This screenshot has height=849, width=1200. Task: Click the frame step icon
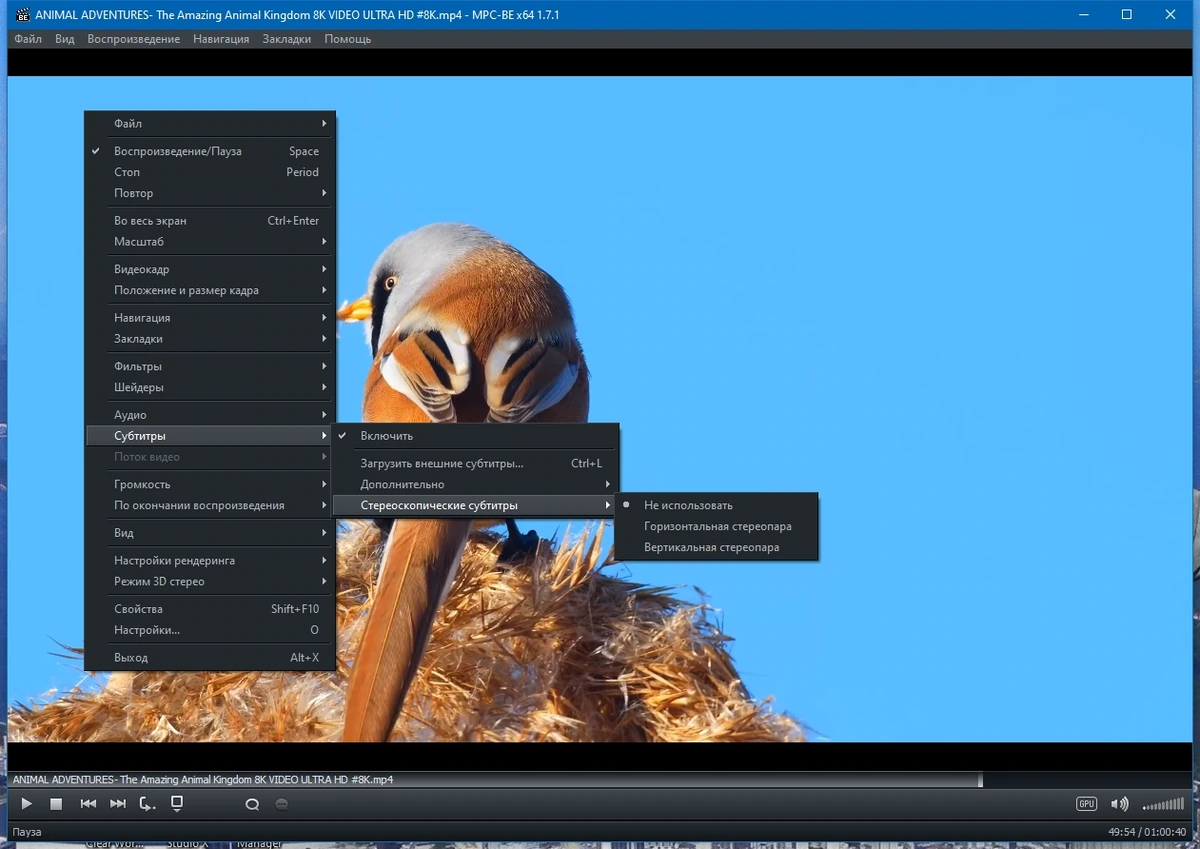point(148,804)
